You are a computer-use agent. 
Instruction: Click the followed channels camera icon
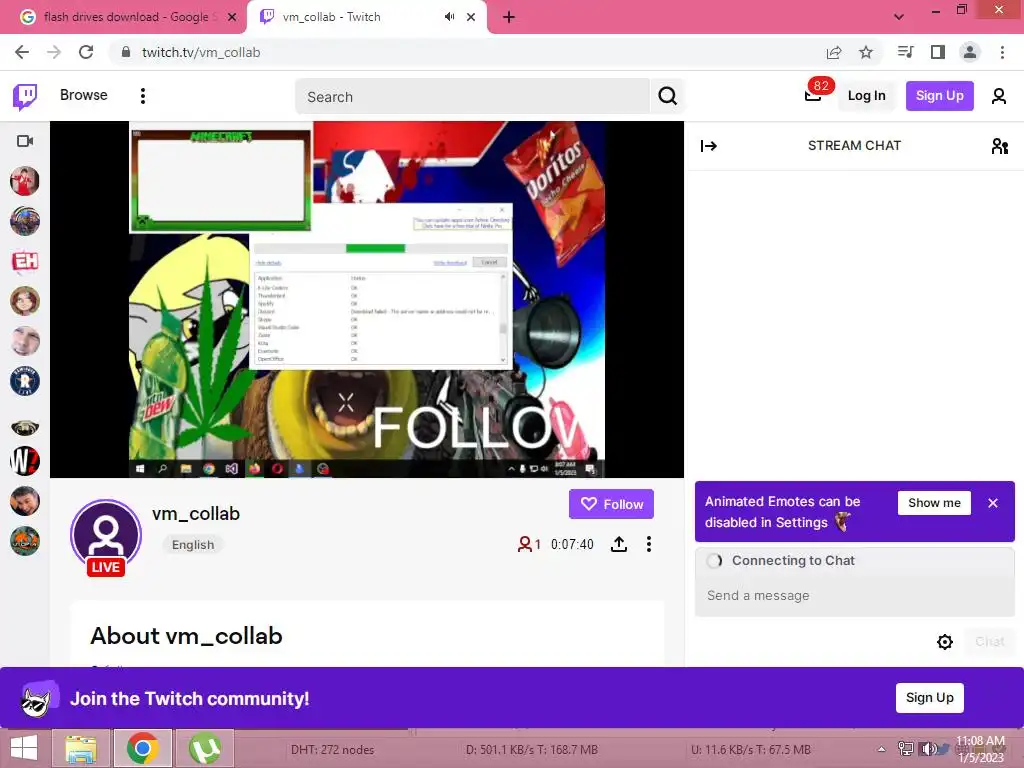[x=25, y=141]
